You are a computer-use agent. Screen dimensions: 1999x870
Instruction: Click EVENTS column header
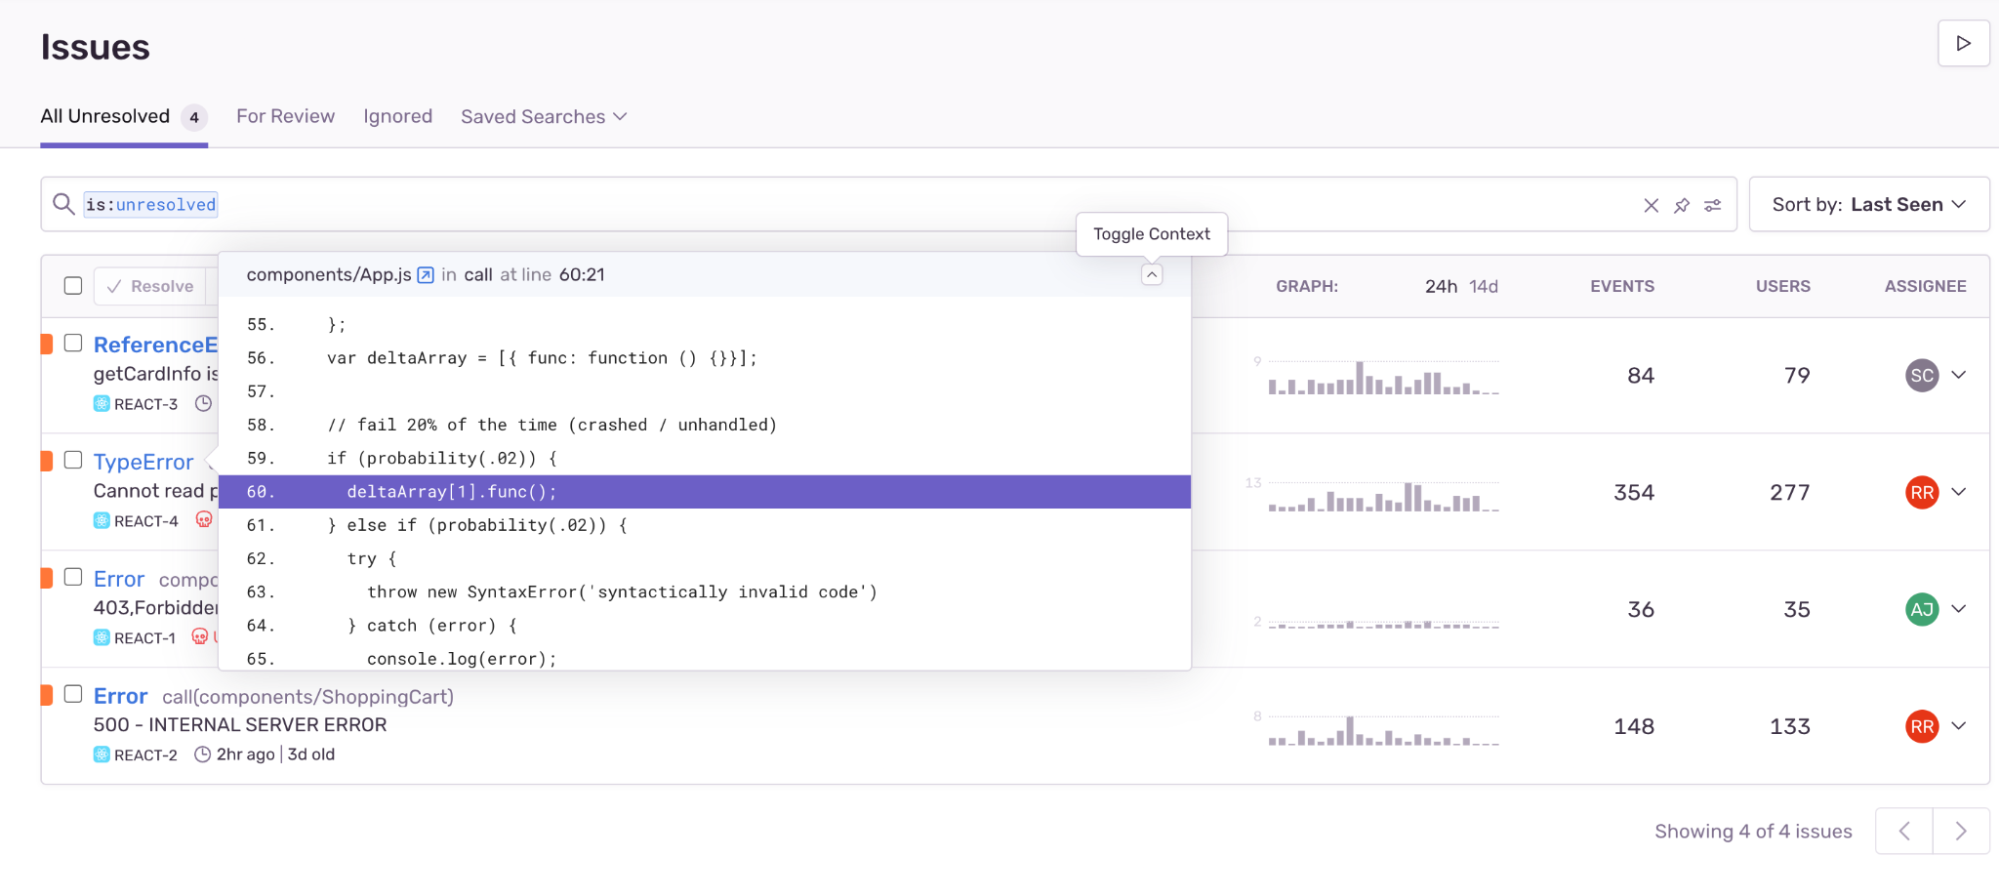tap(1622, 287)
